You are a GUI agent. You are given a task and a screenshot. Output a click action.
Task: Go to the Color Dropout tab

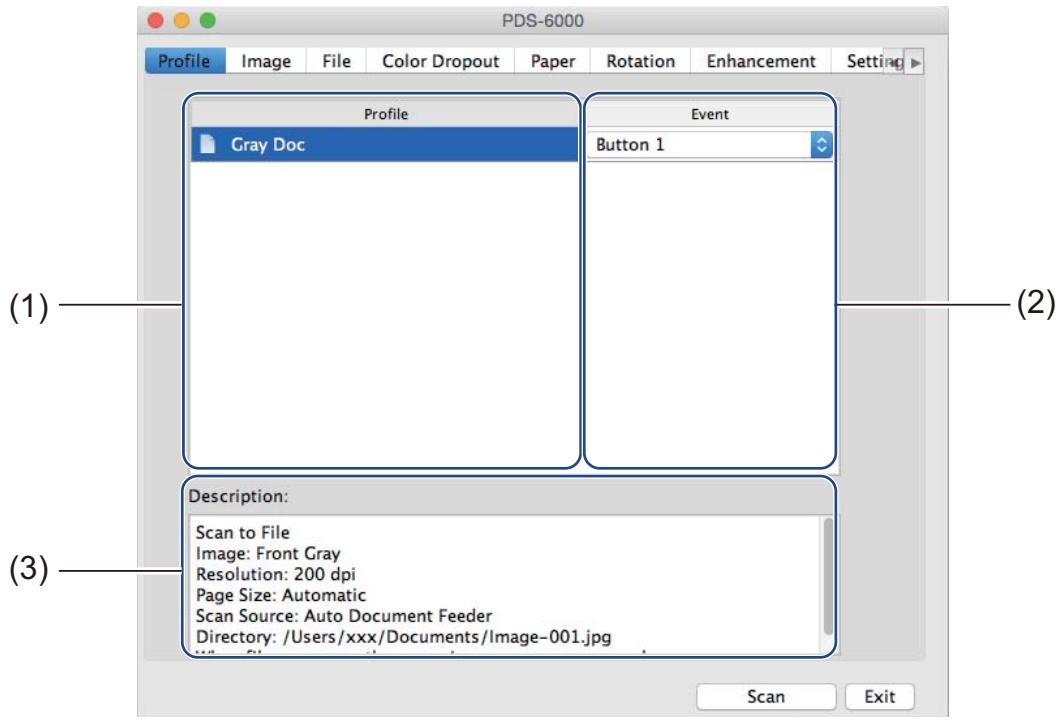pyautogui.click(x=440, y=61)
